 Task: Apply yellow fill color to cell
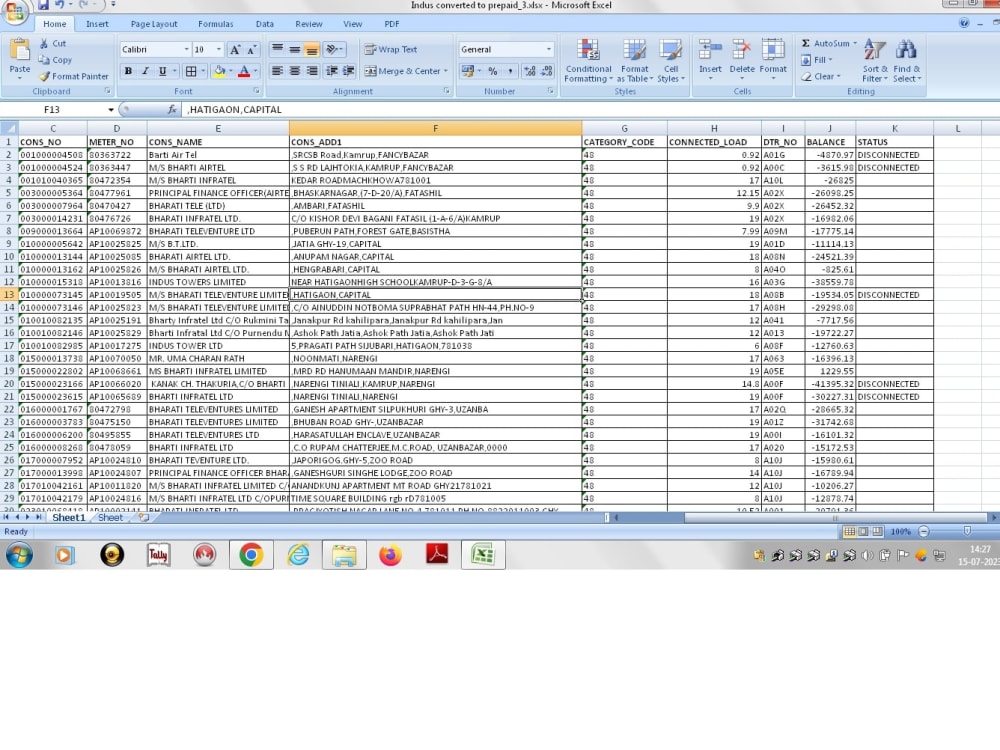[219, 71]
